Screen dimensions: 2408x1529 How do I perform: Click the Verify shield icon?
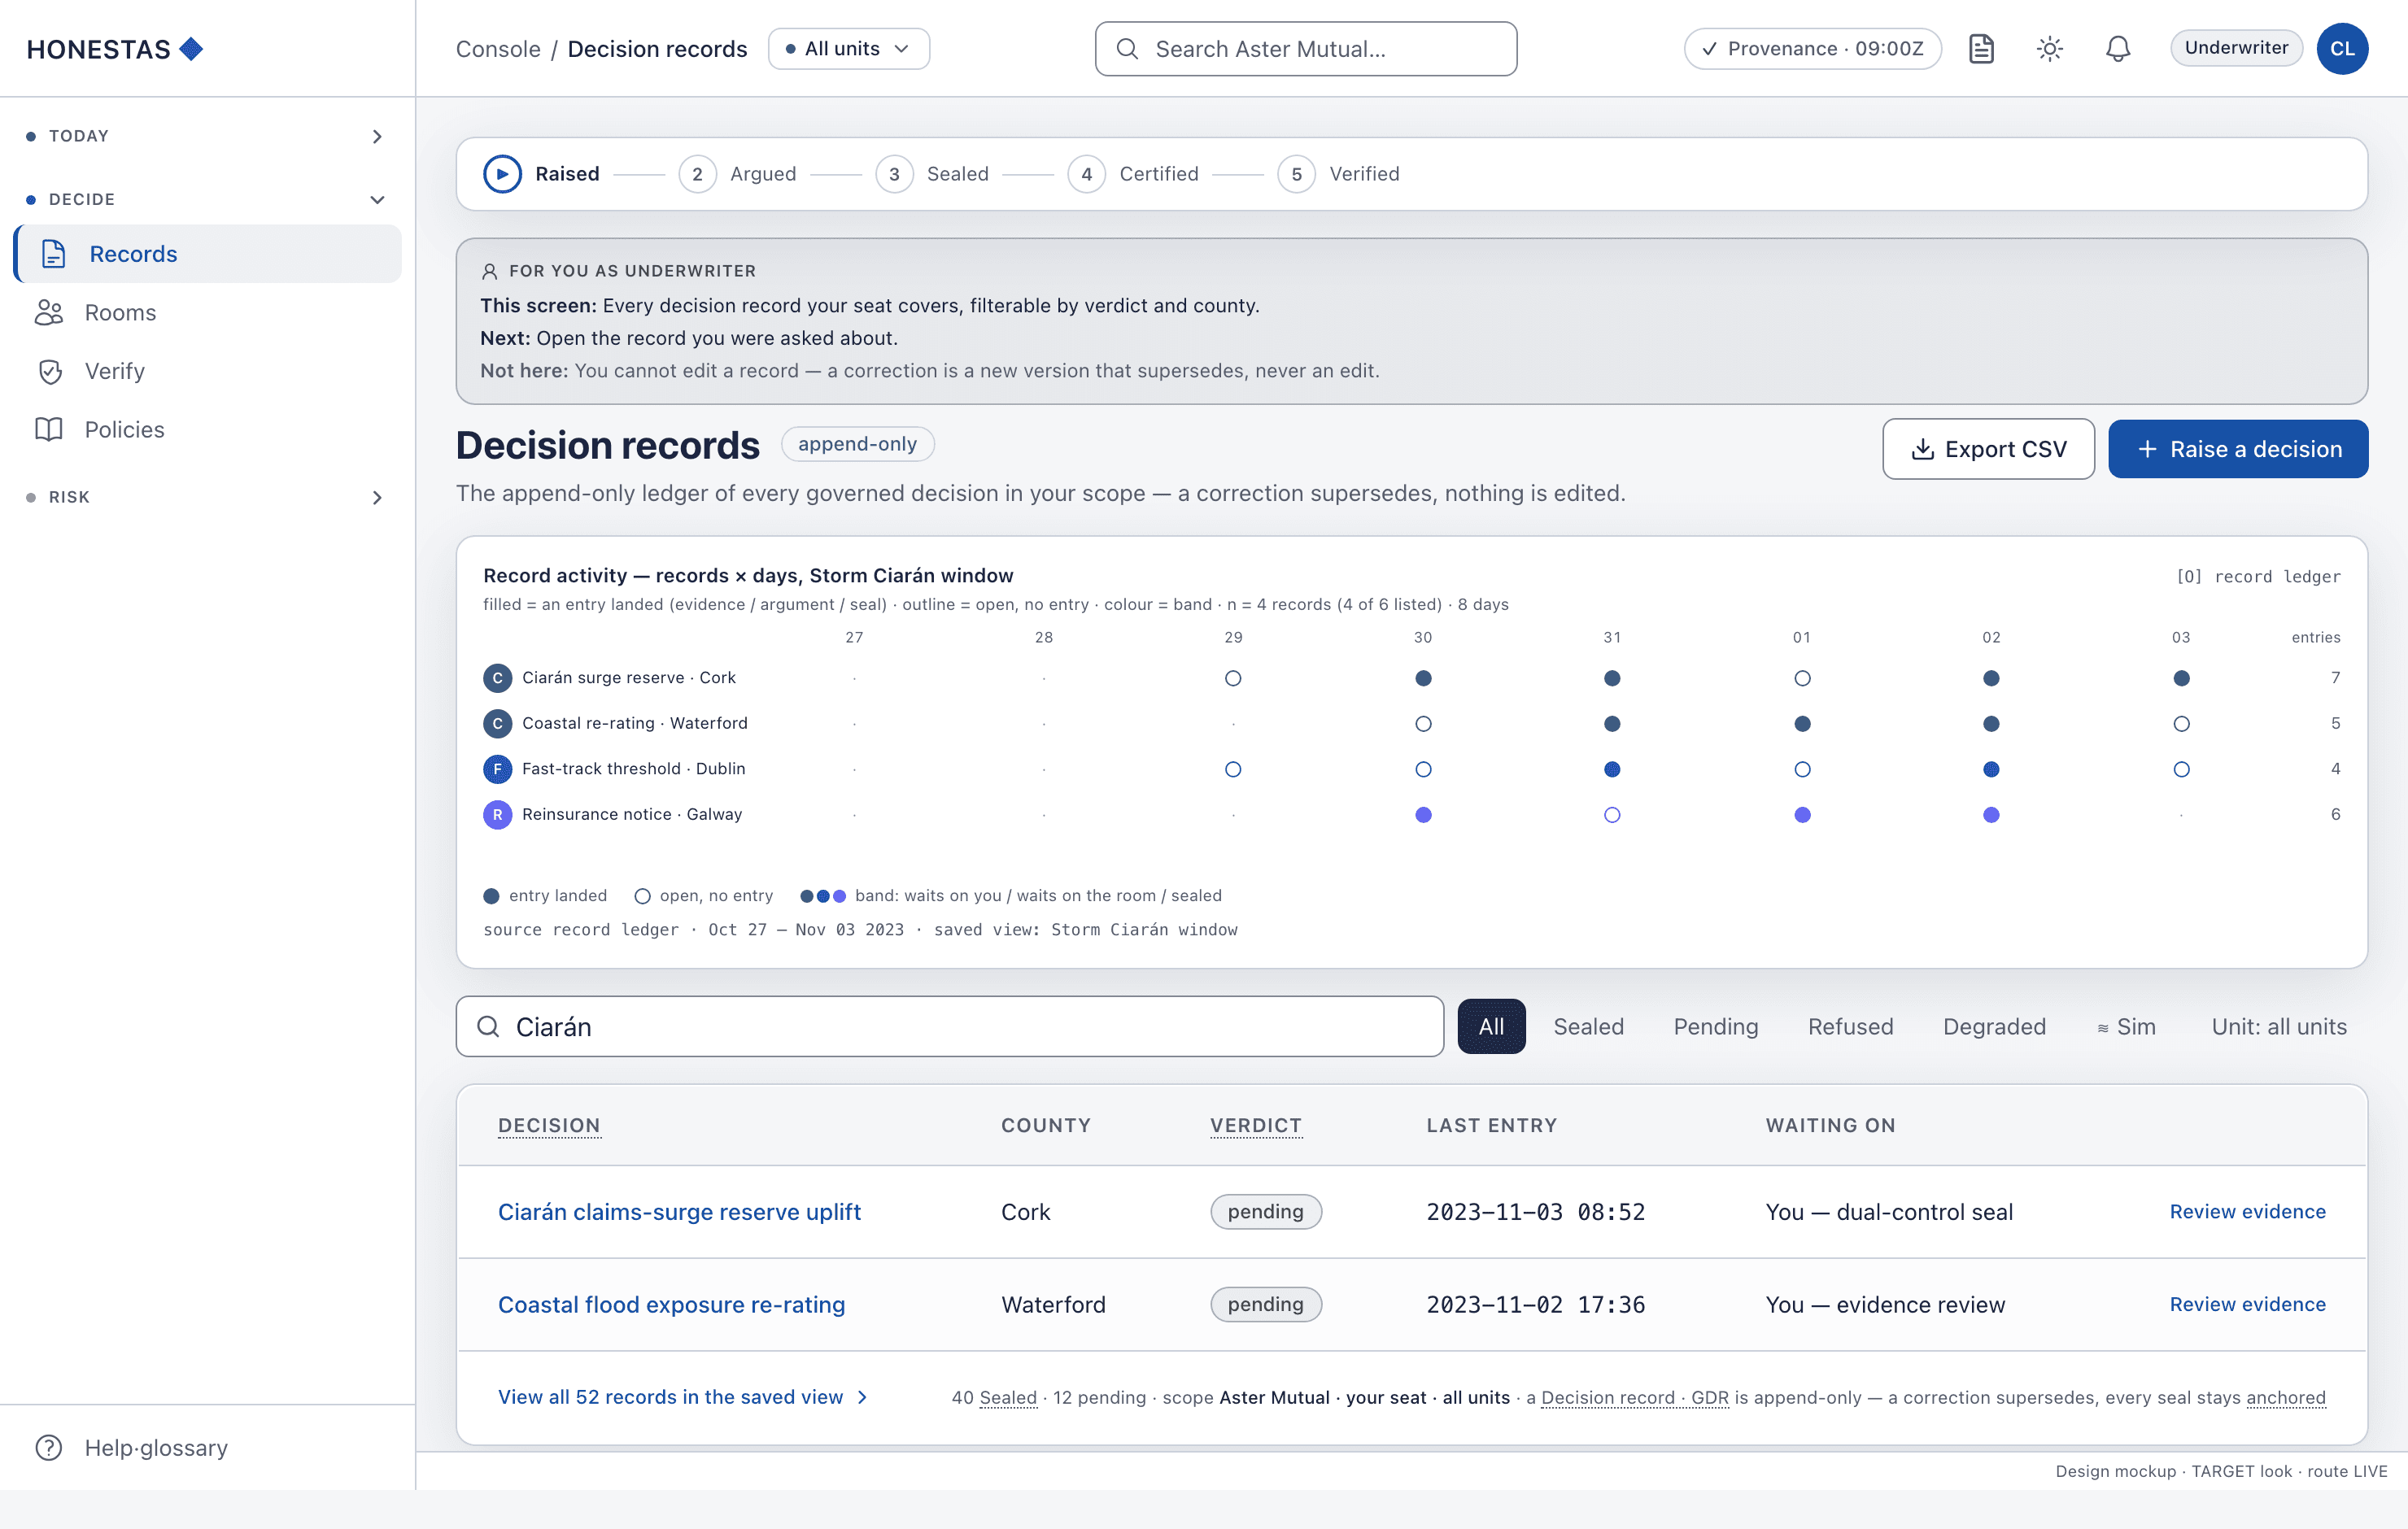[x=49, y=371]
